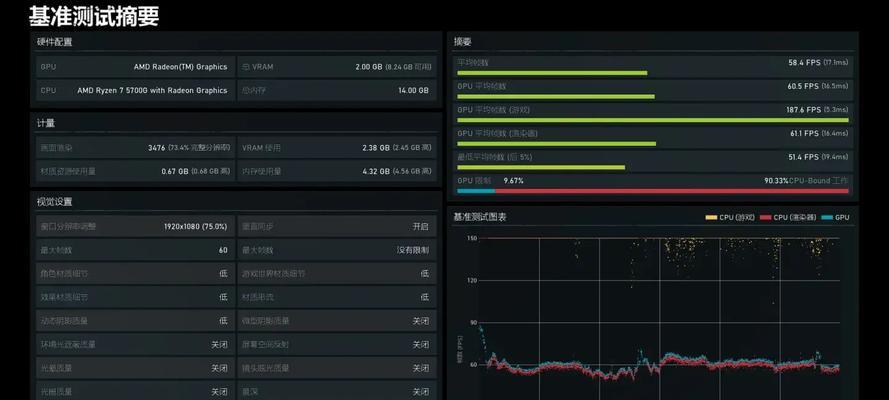Click the 9.67% GPU limit percentage

tap(514, 181)
